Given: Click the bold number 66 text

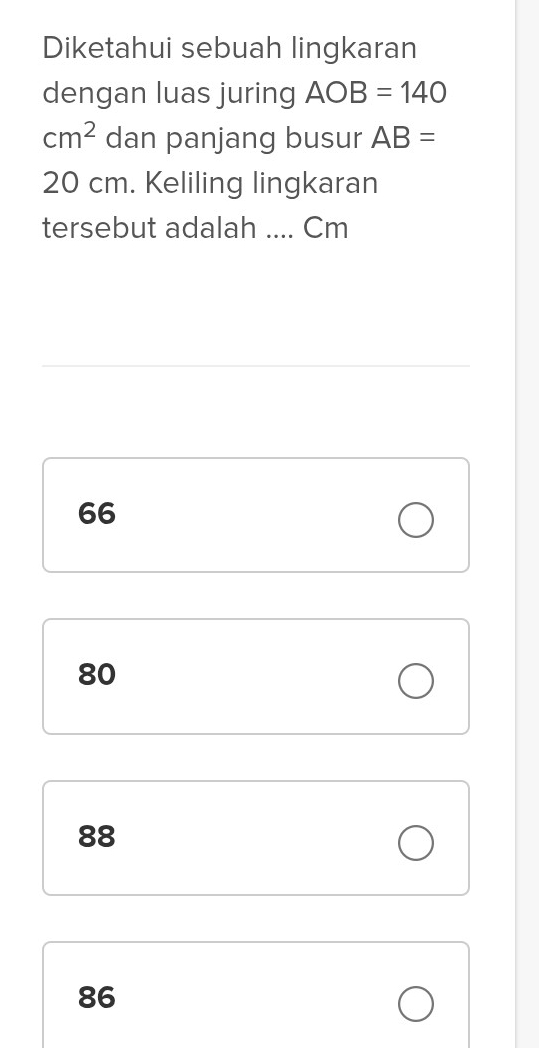Looking at the screenshot, I should (x=97, y=513).
